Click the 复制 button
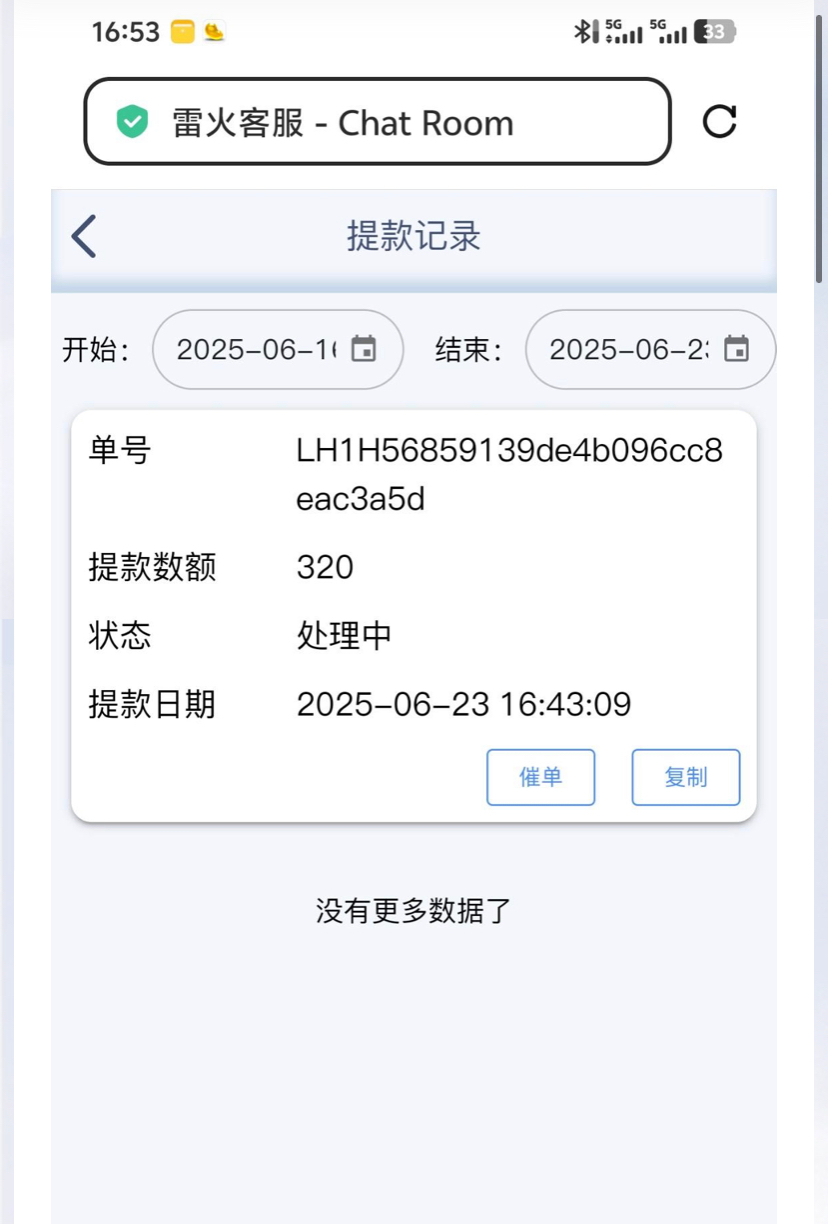Viewport: 828px width, 1224px height. coord(686,777)
